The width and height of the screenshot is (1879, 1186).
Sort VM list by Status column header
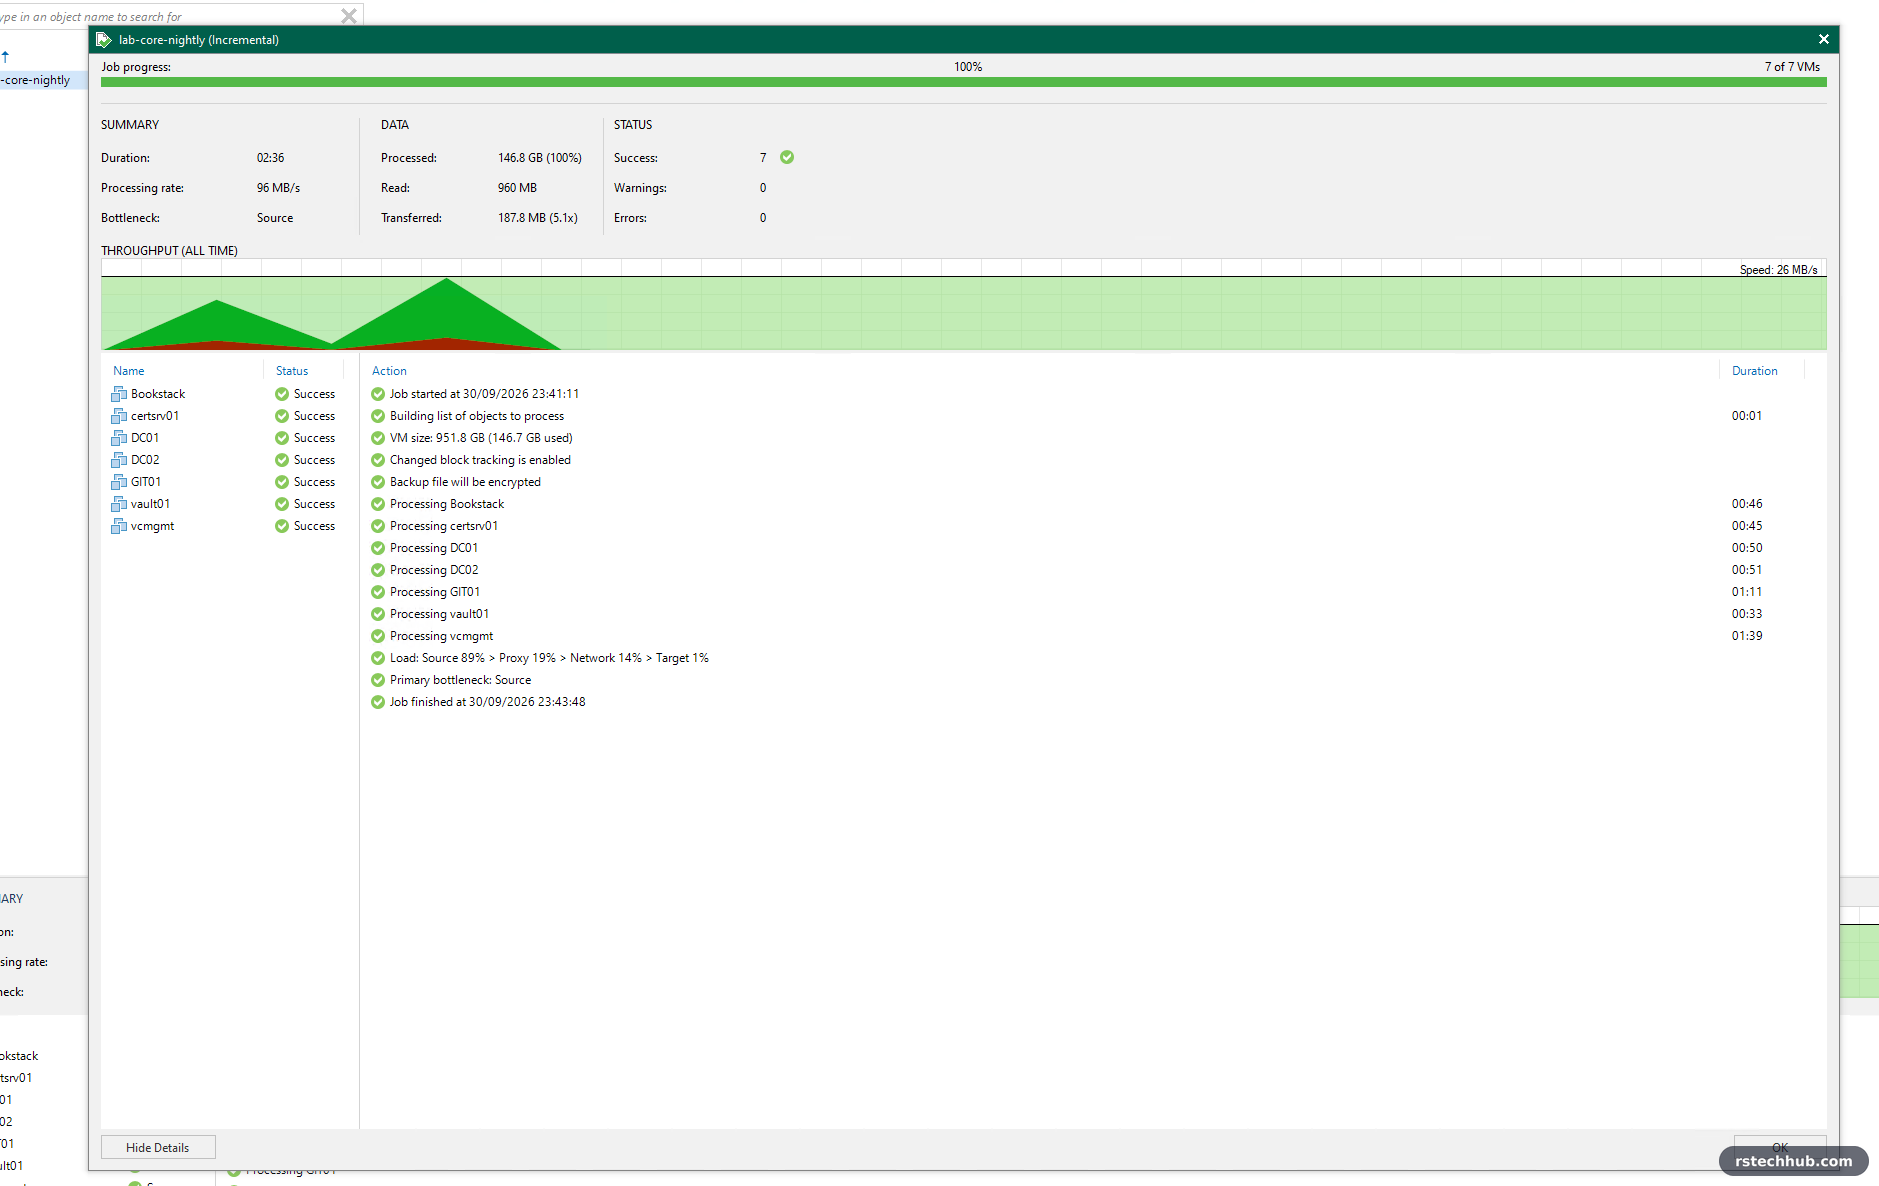click(x=292, y=371)
